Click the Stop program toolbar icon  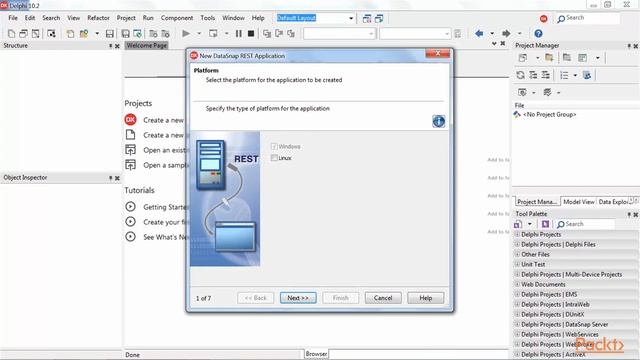251,33
